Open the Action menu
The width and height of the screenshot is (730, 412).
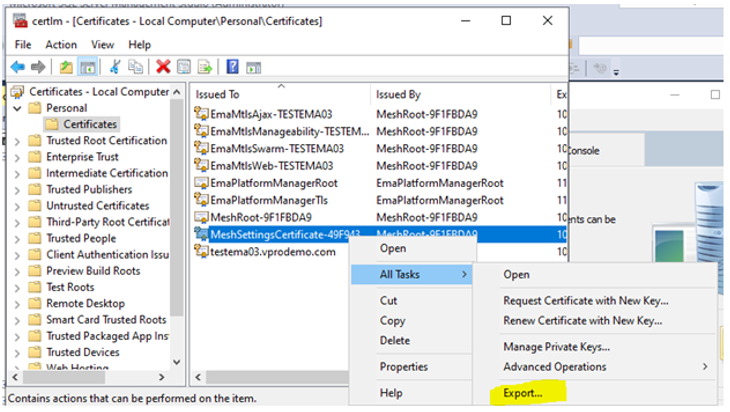coord(61,45)
